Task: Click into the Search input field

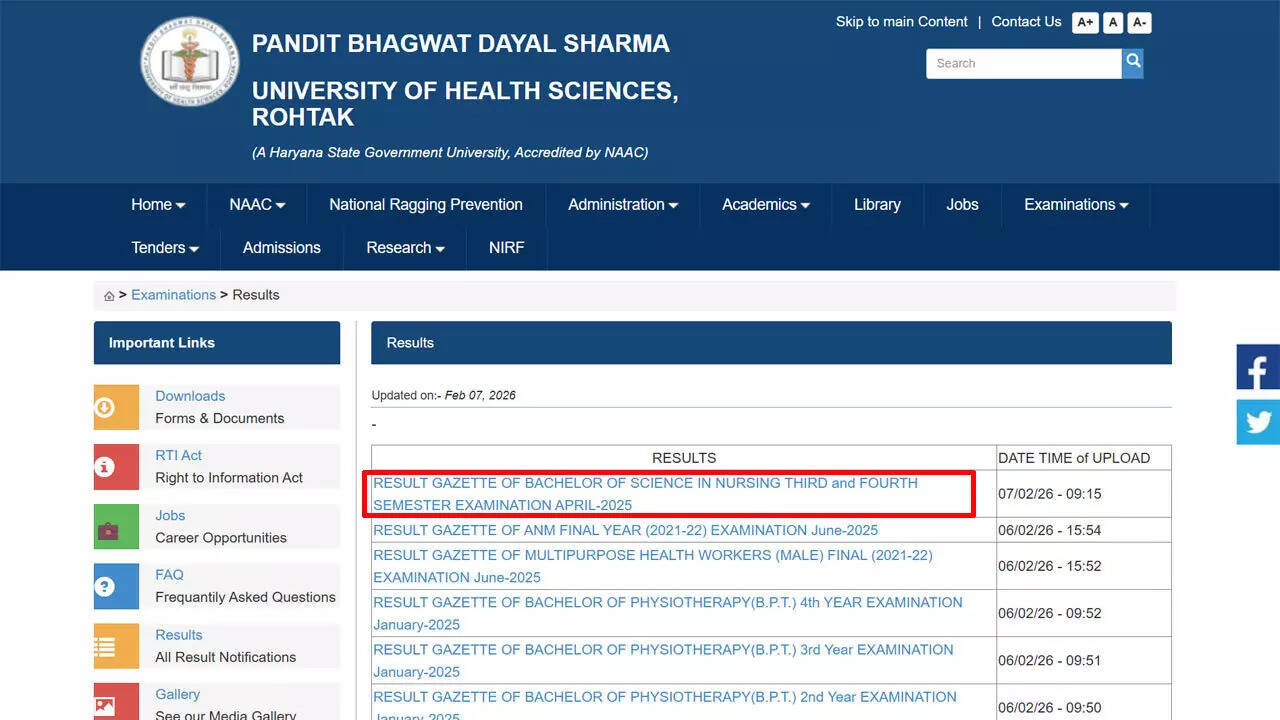Action: [1023, 63]
